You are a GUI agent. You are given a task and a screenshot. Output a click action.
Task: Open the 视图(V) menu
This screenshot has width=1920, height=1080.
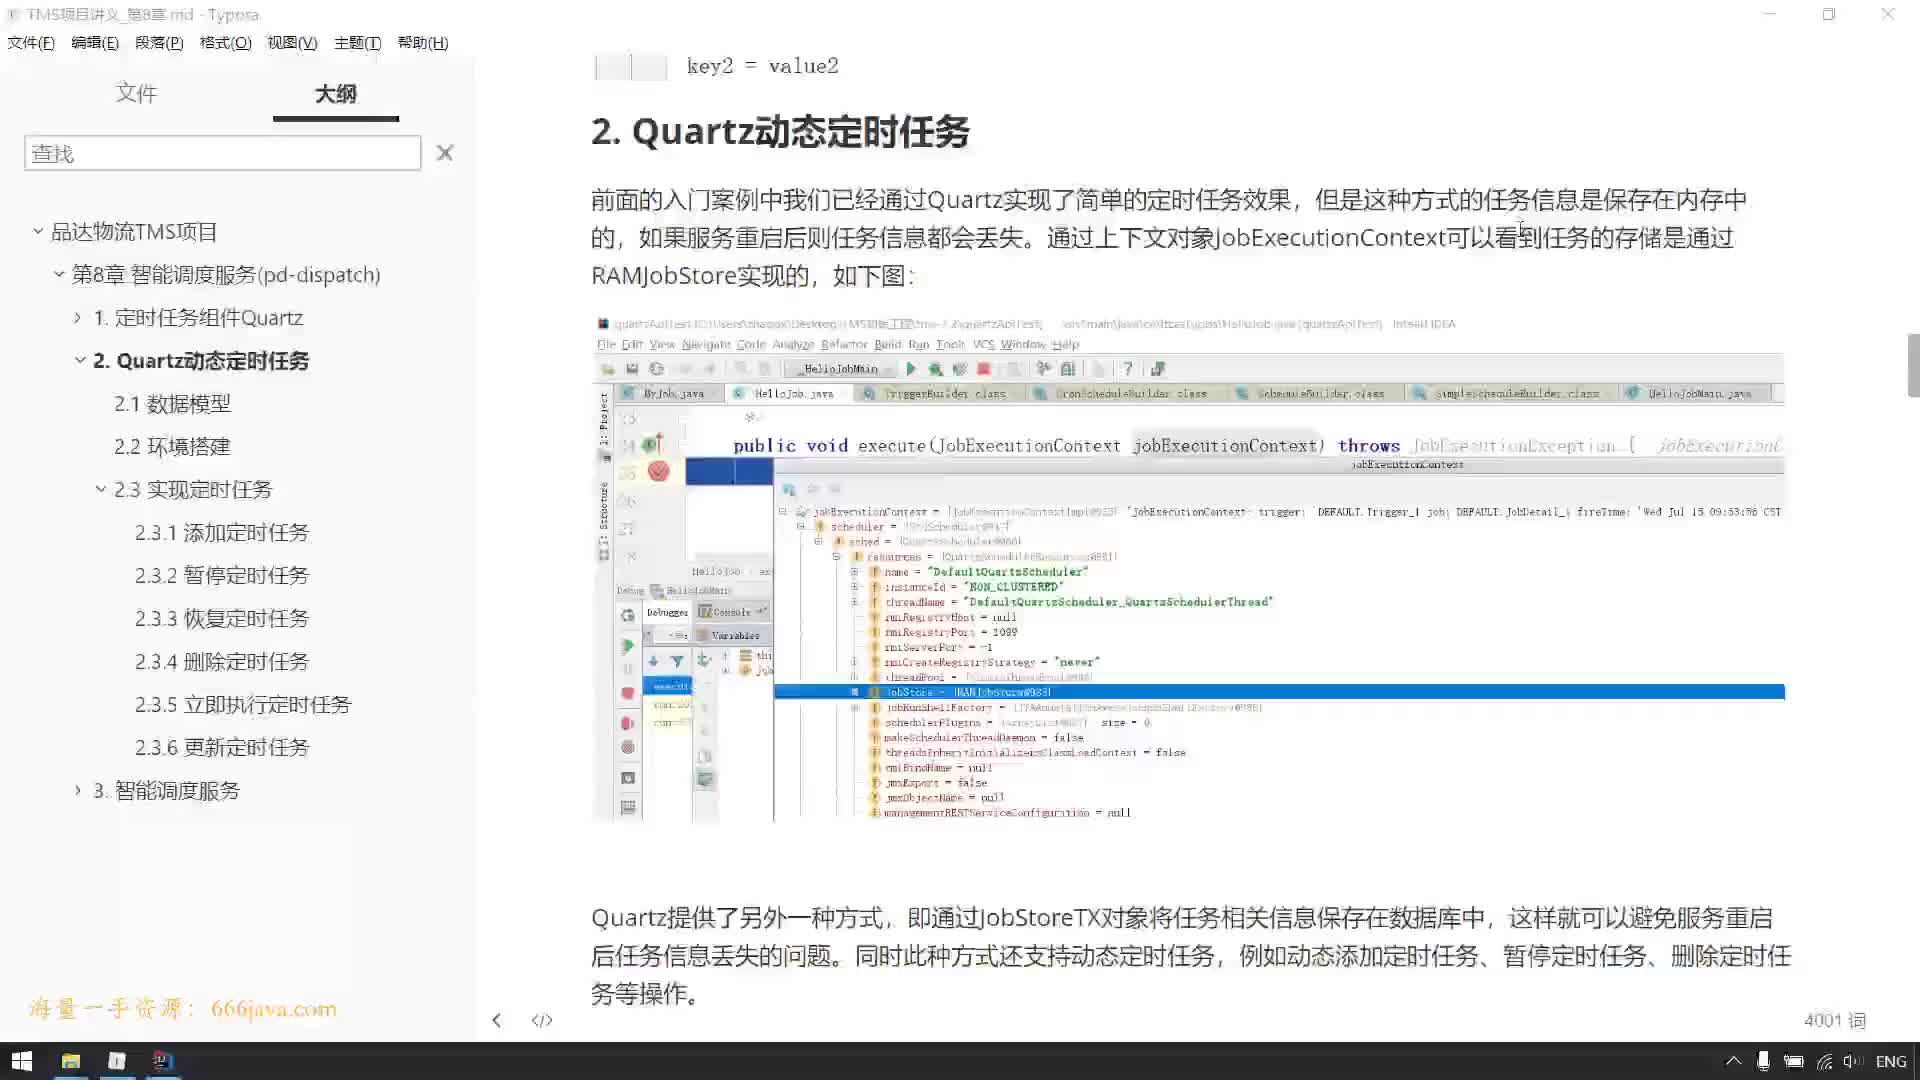(292, 43)
